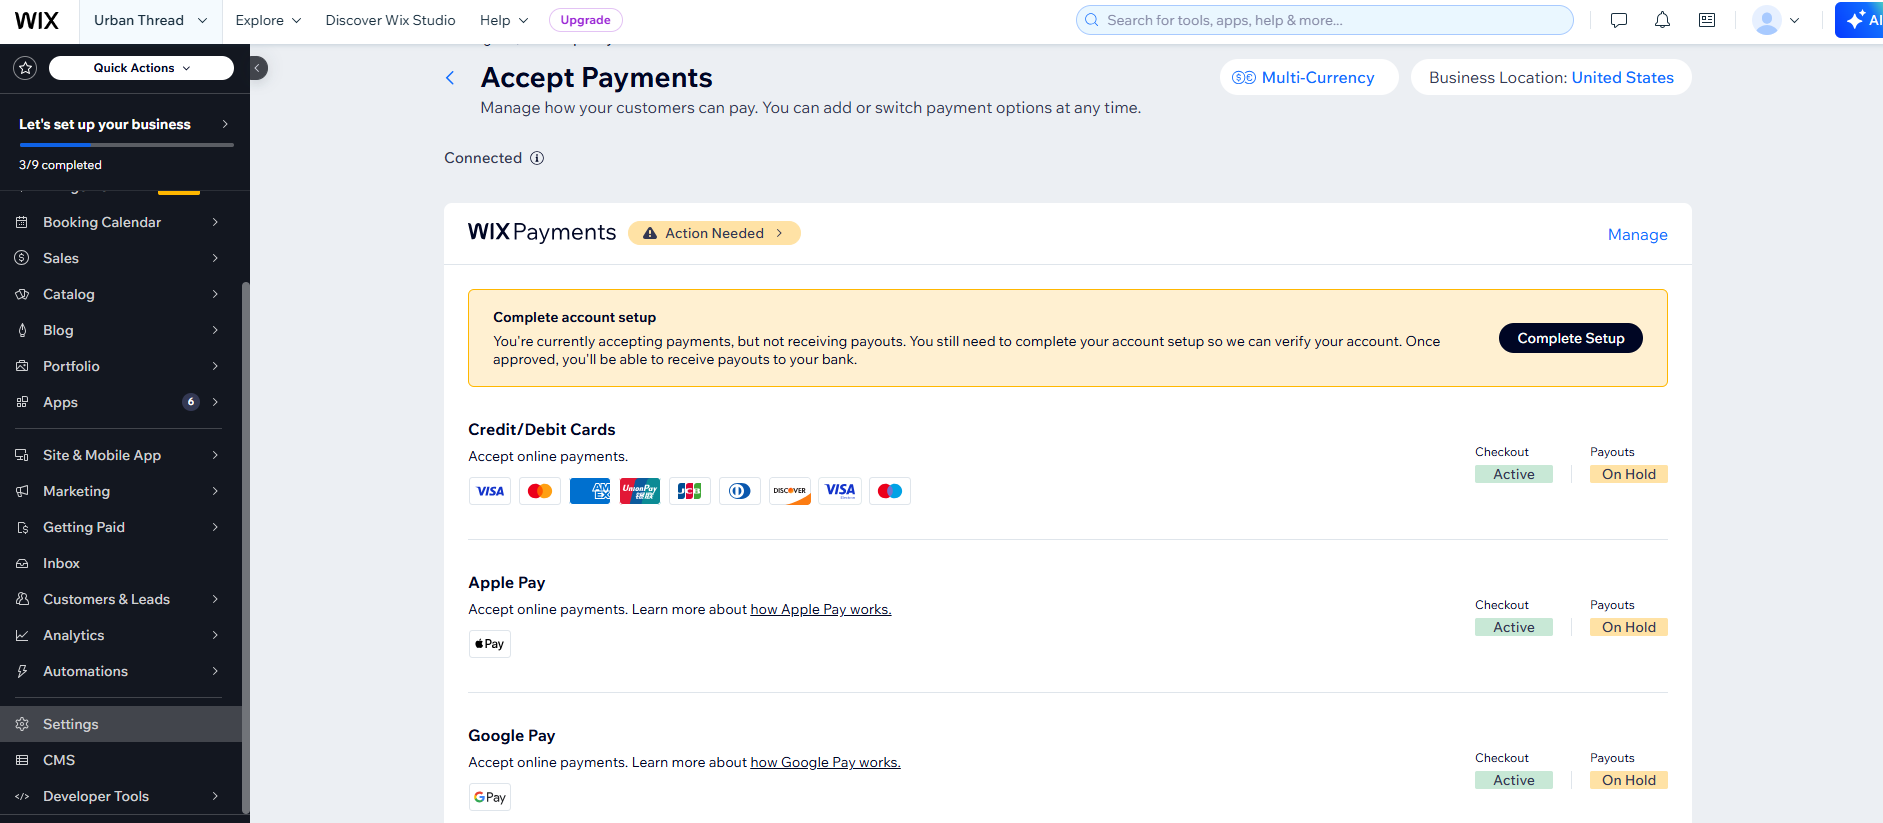Click the Wix logo
Screen dimensions: 1883x823
tap(37, 20)
